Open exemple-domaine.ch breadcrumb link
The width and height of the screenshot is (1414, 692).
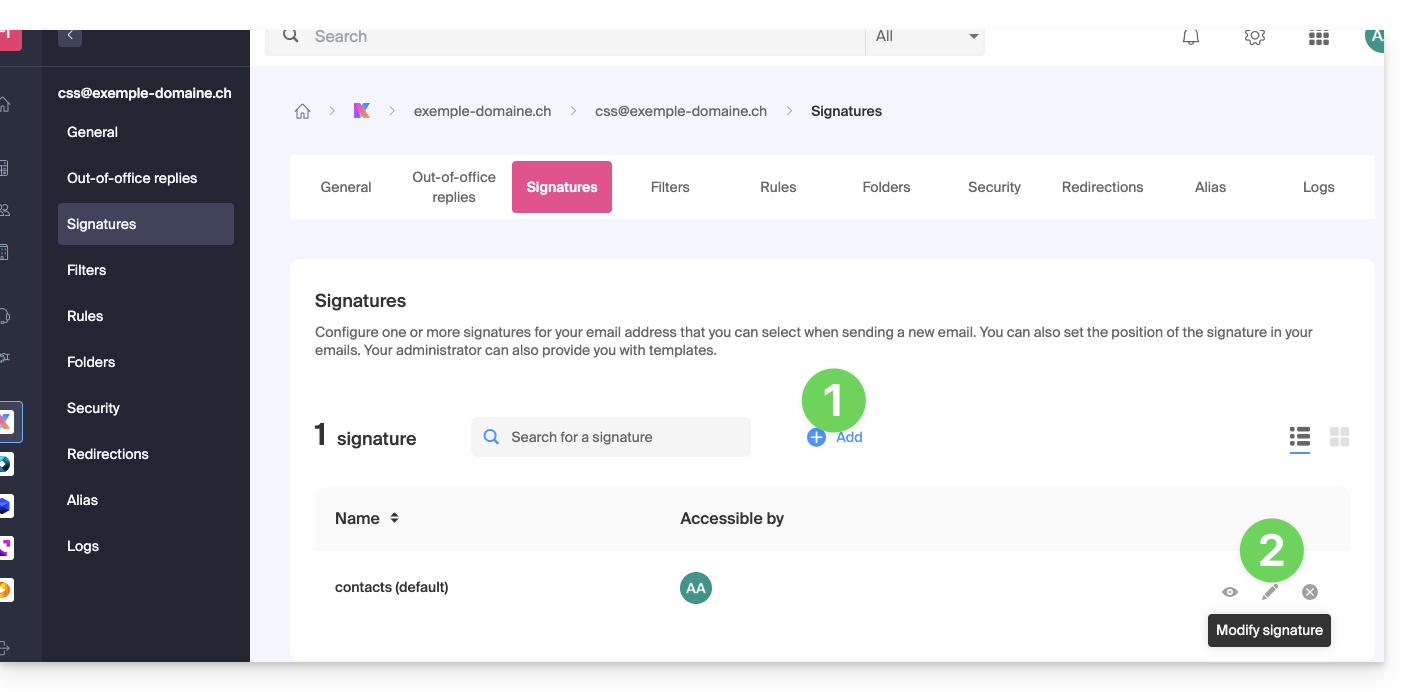(x=482, y=111)
